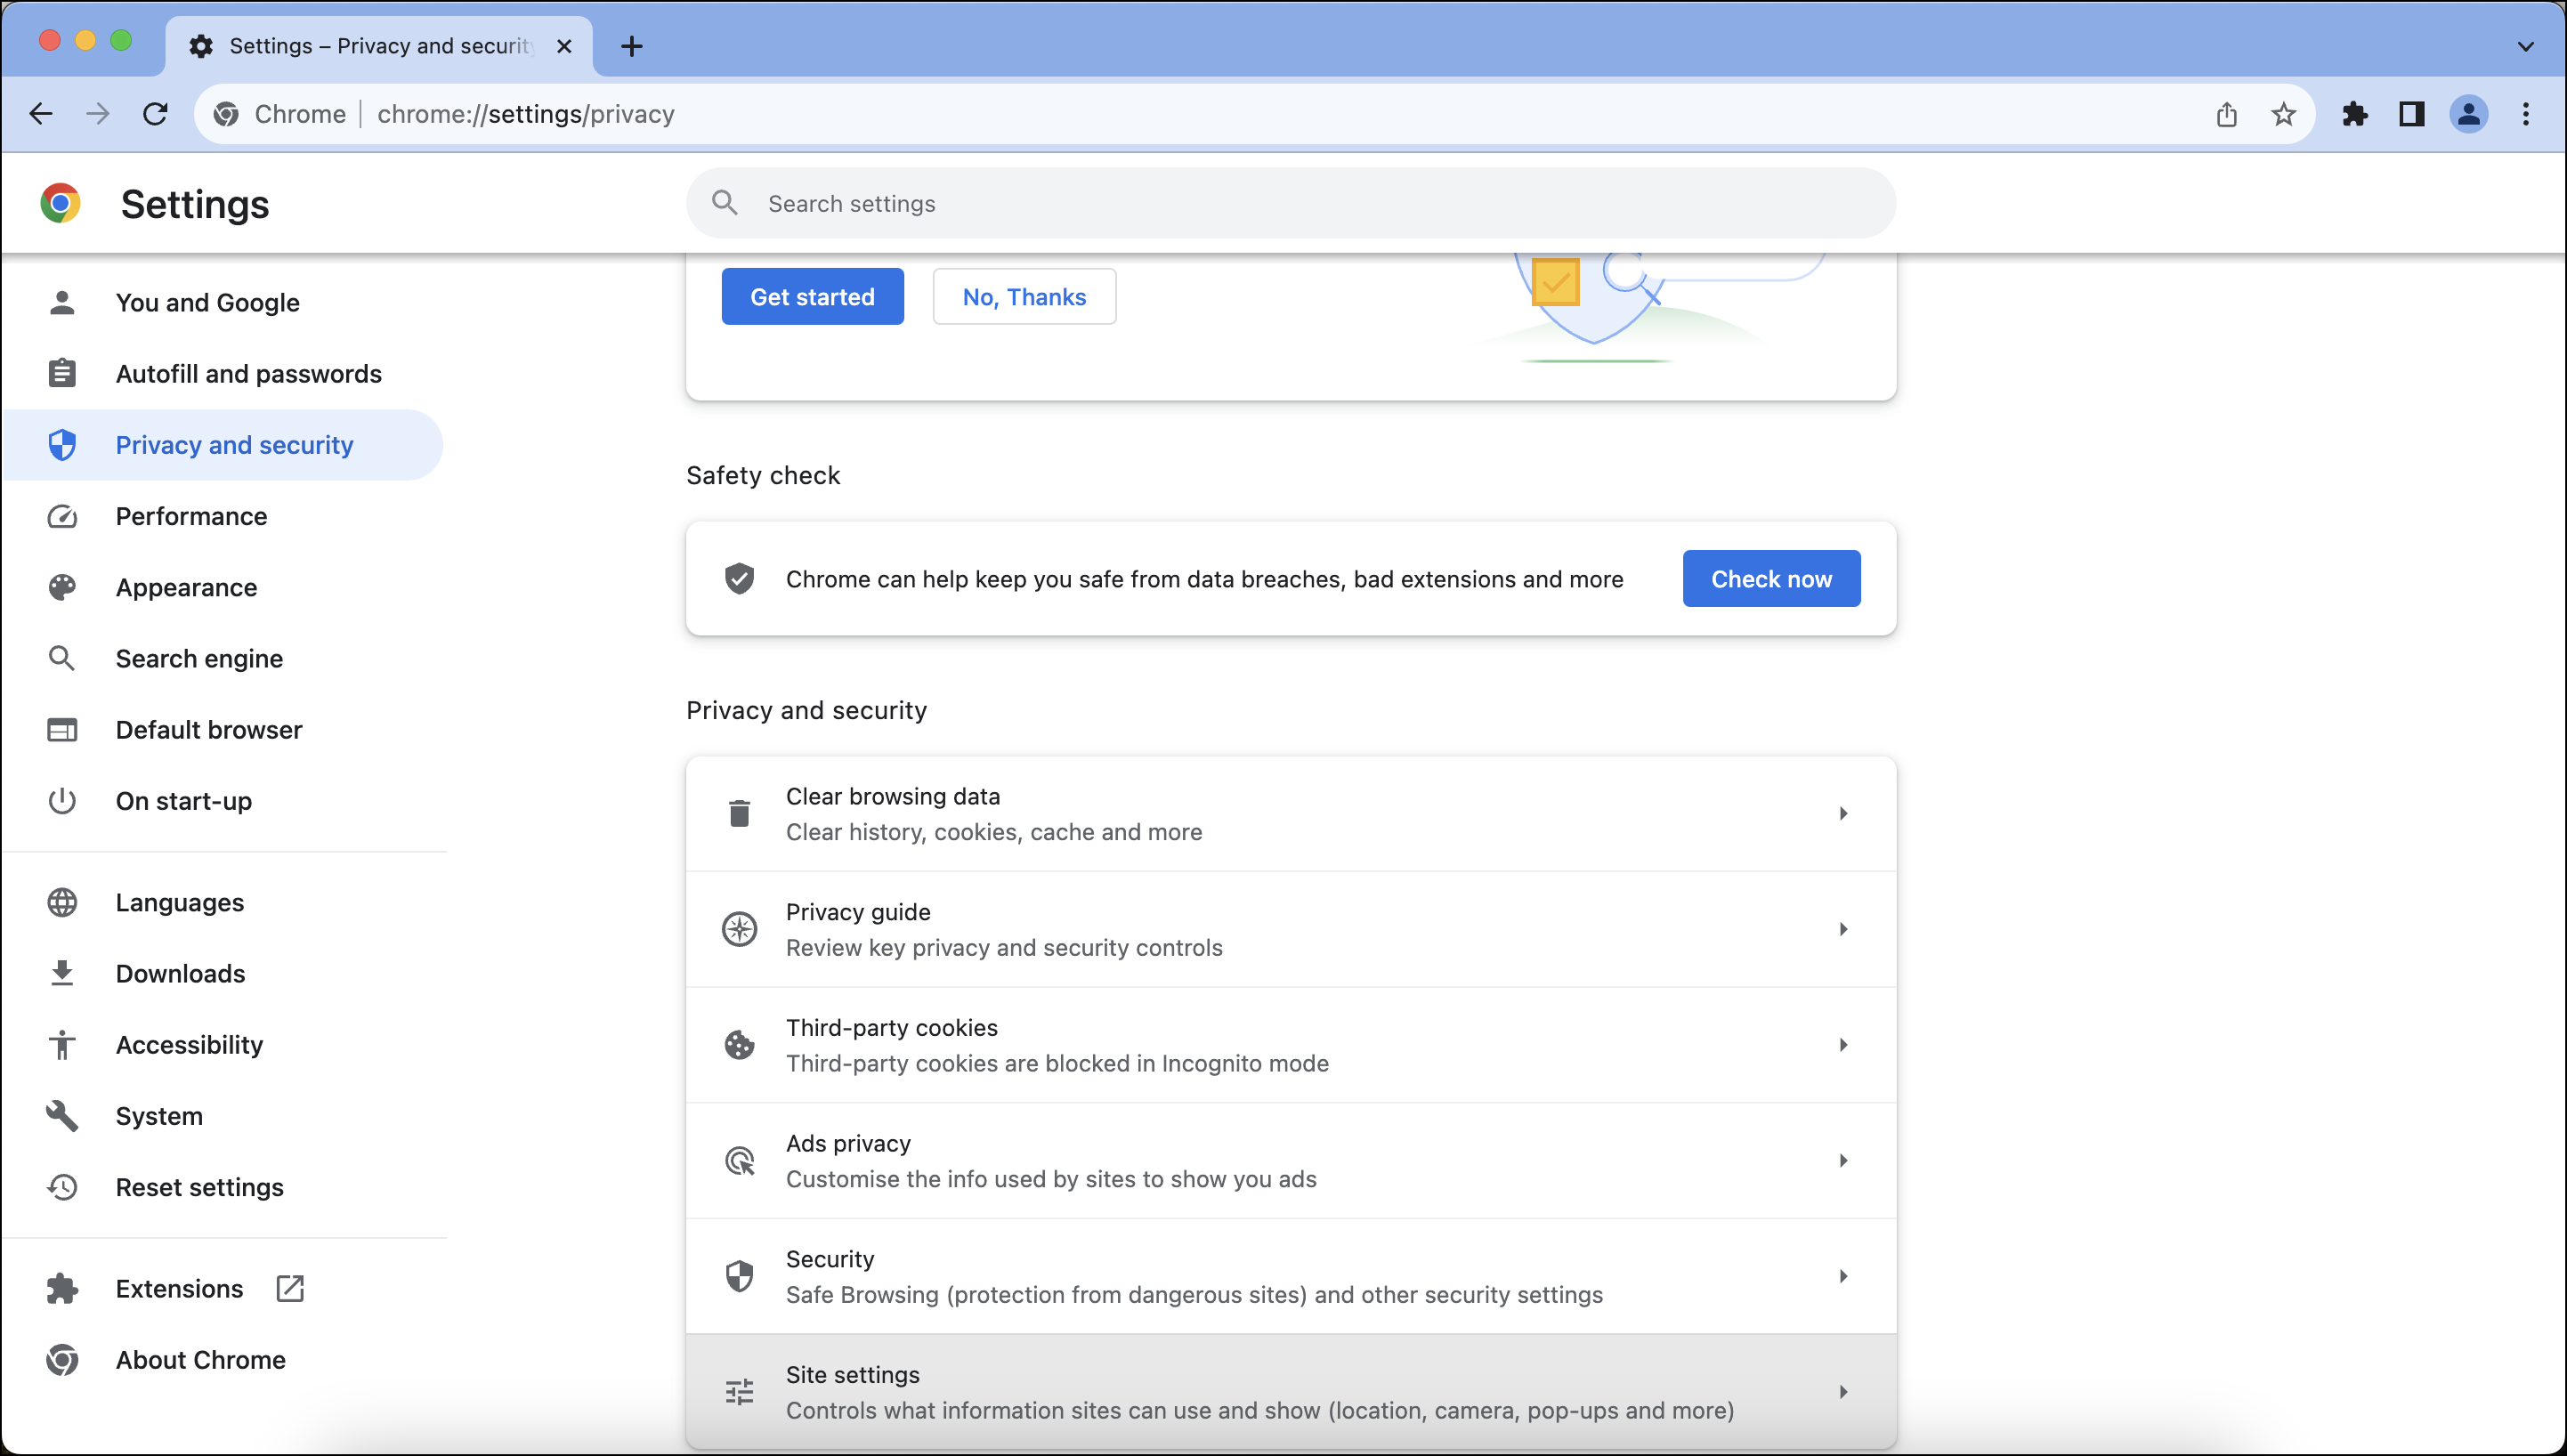Click the magnifier icon in Search settings
Viewport: 2567px width, 1456px height.
(x=725, y=203)
